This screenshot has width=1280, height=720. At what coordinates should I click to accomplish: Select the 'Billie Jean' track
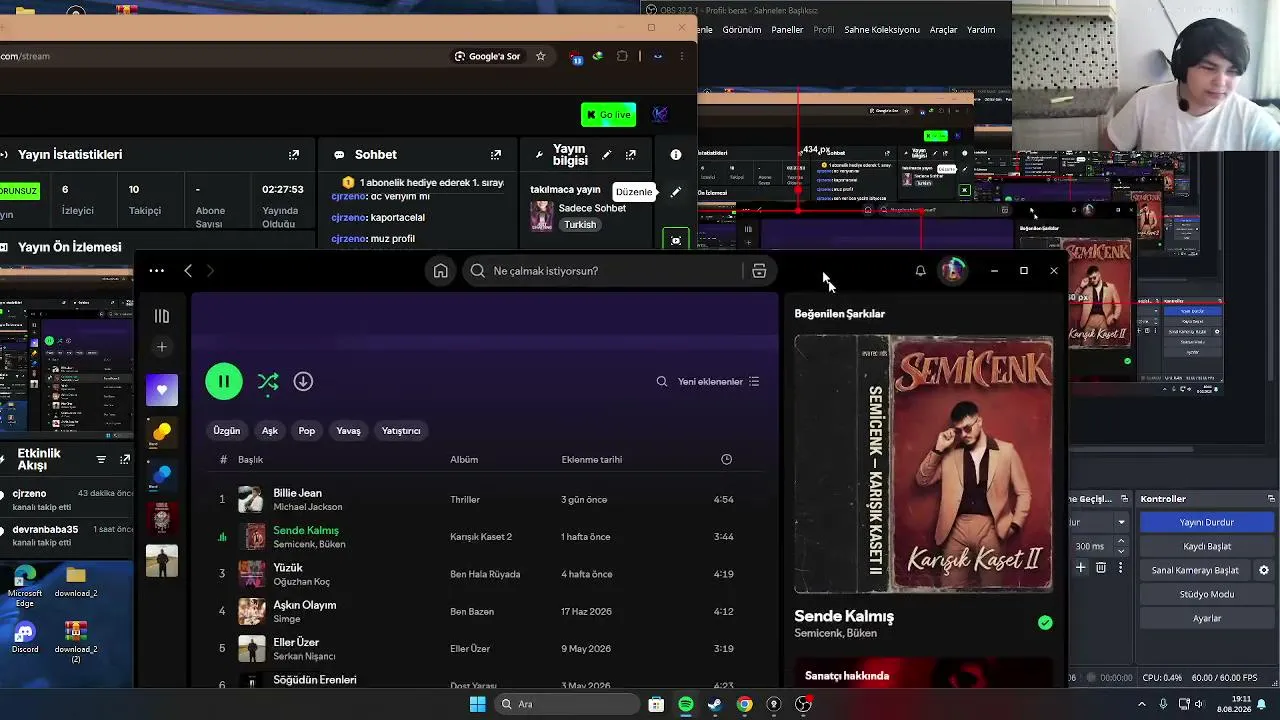click(297, 493)
